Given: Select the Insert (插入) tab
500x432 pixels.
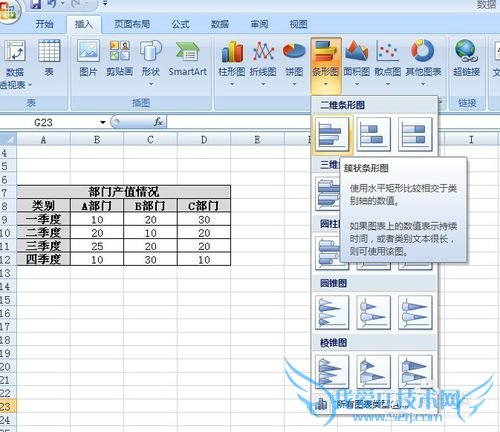Looking at the screenshot, I should (x=84, y=24).
